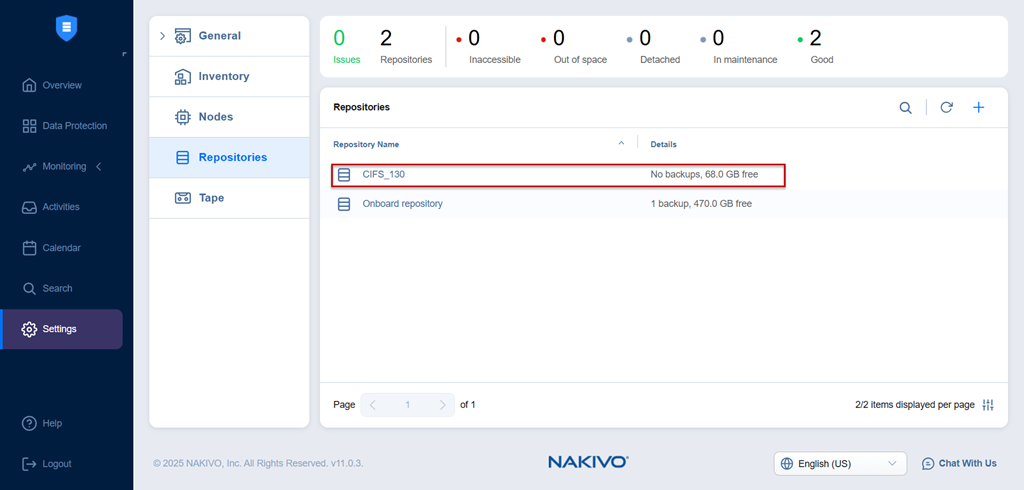Click the Tape icon
The width and height of the screenshot is (1024, 490).
coord(183,198)
